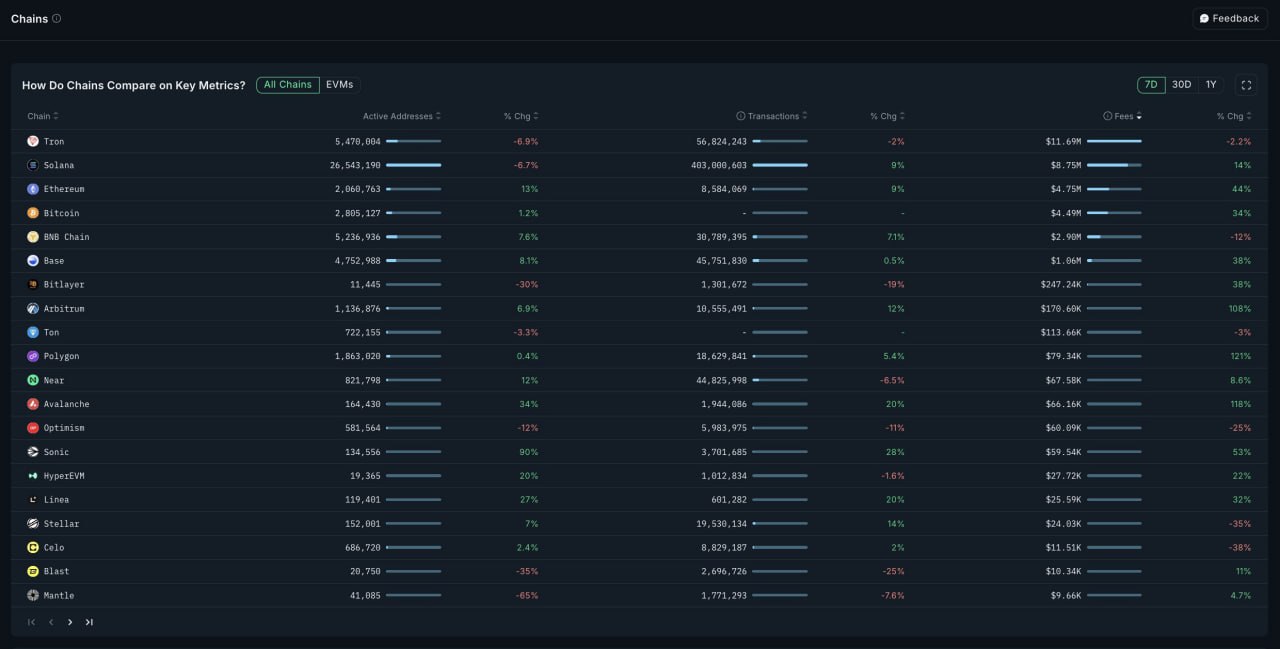Click the Ton chain logo icon
Viewport: 1280px width, 649px height.
click(x=33, y=332)
